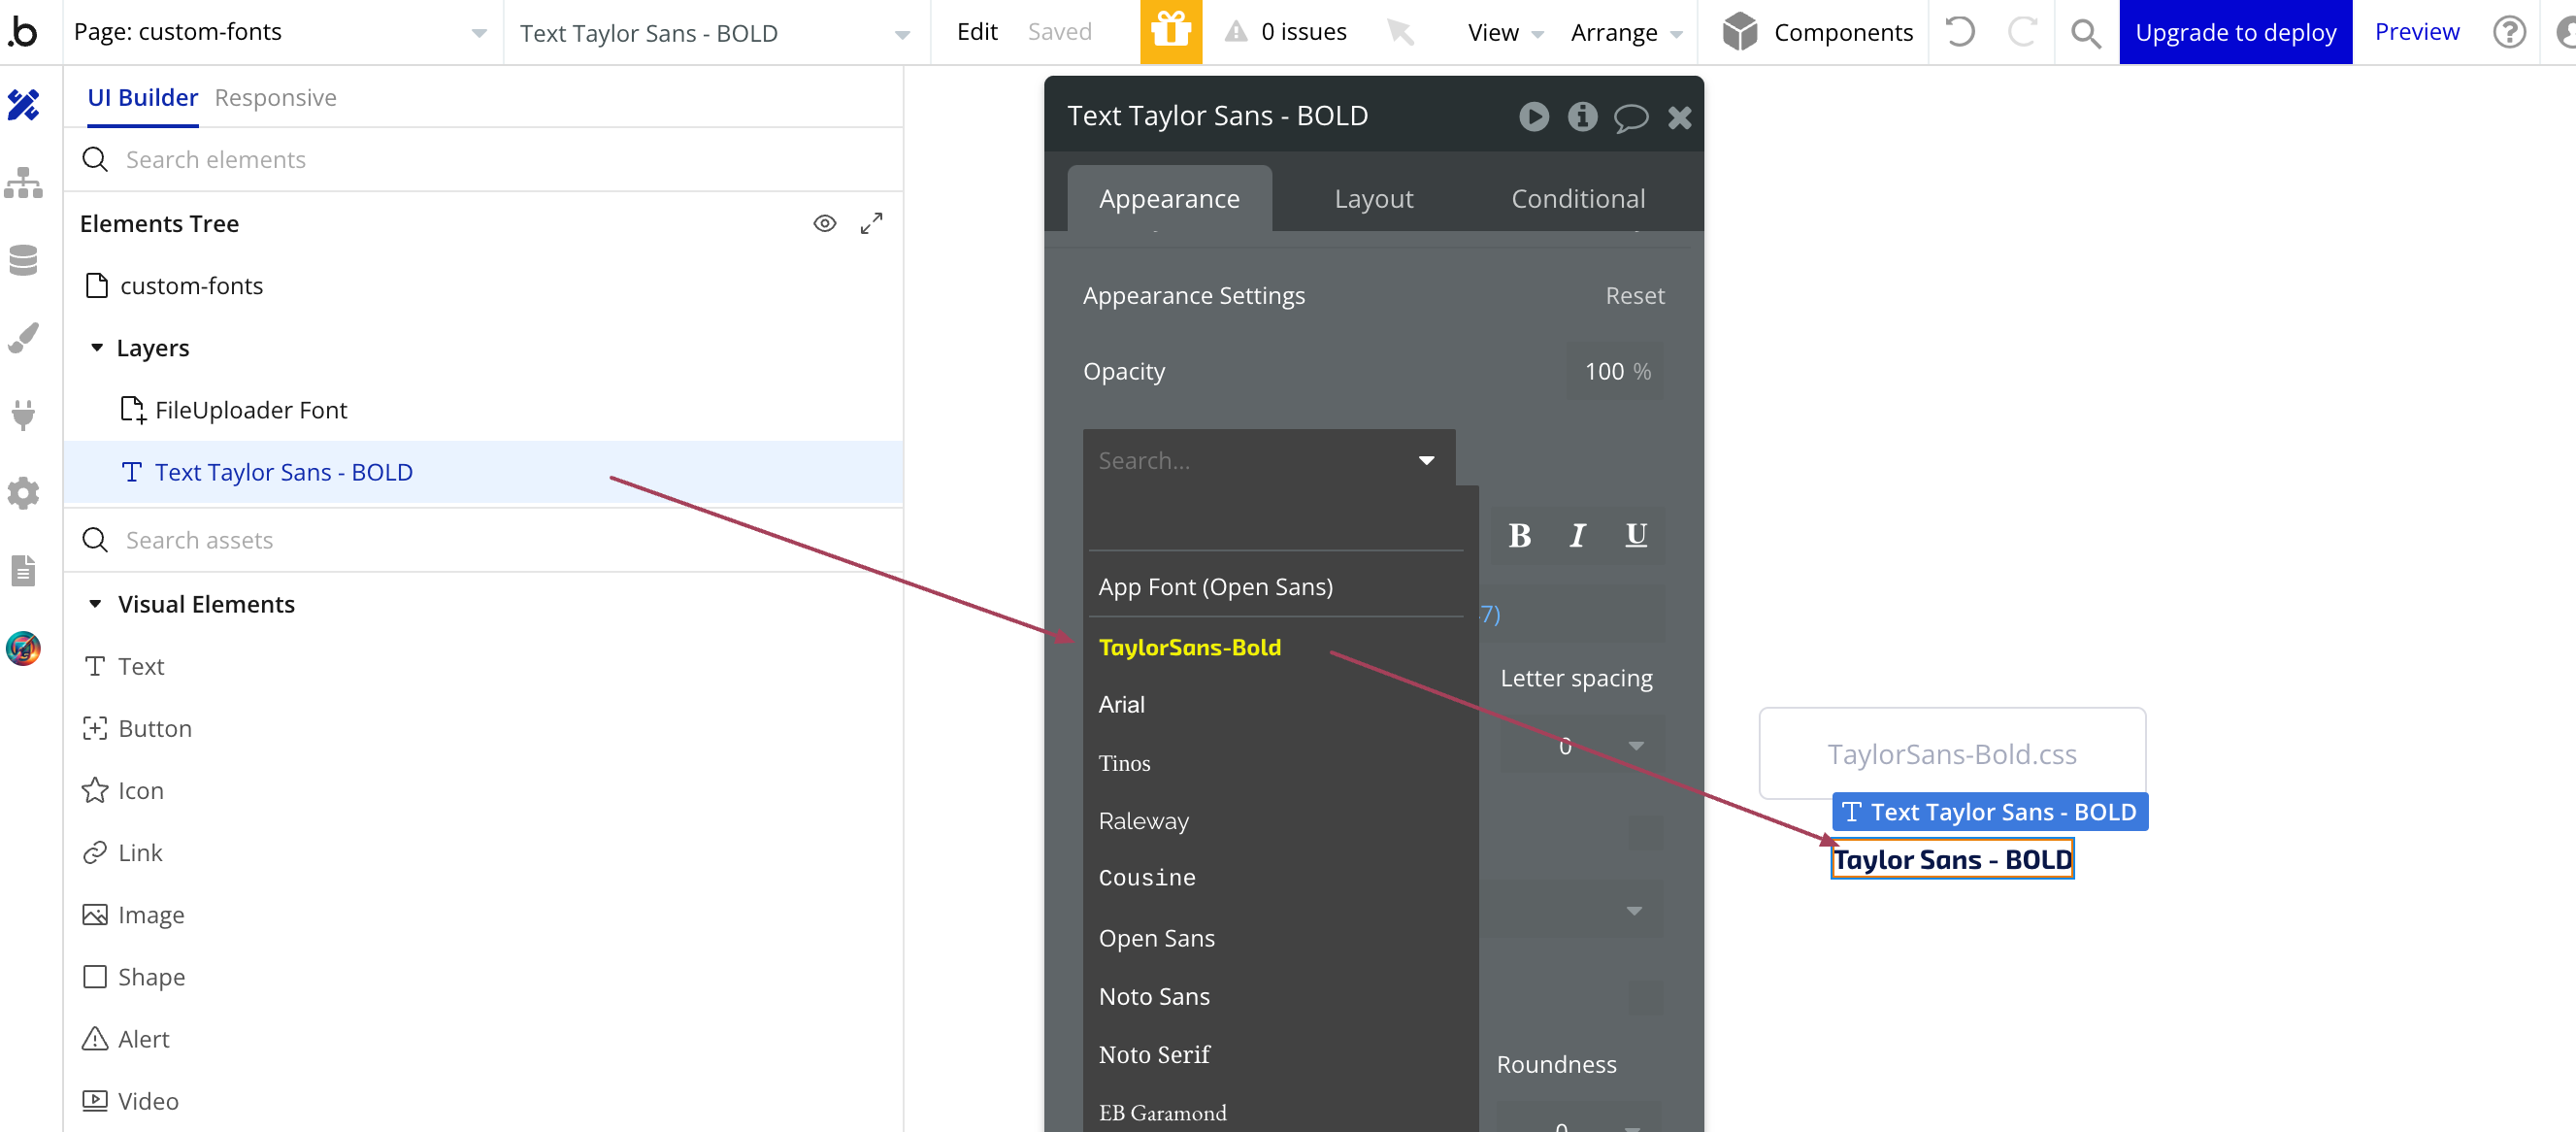Click the Play preview icon in dialog
The height and width of the screenshot is (1132, 2576).
tap(1533, 117)
